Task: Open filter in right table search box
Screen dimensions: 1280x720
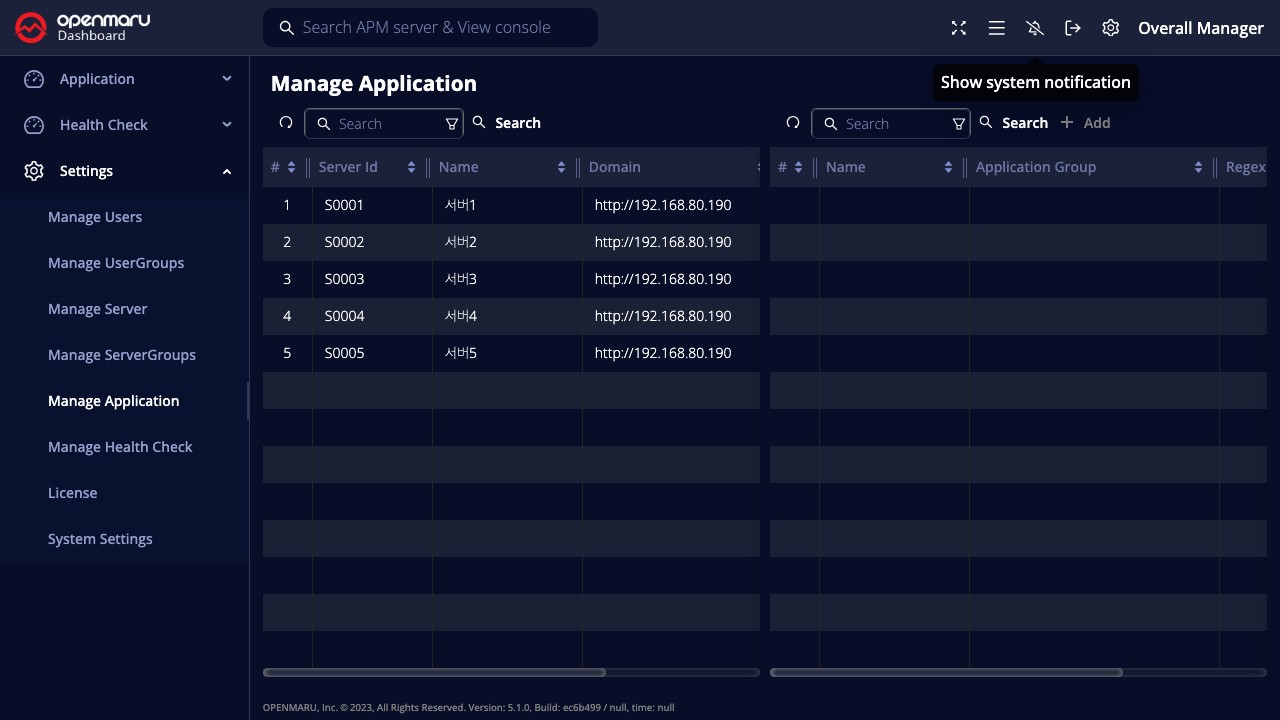Action: point(958,124)
